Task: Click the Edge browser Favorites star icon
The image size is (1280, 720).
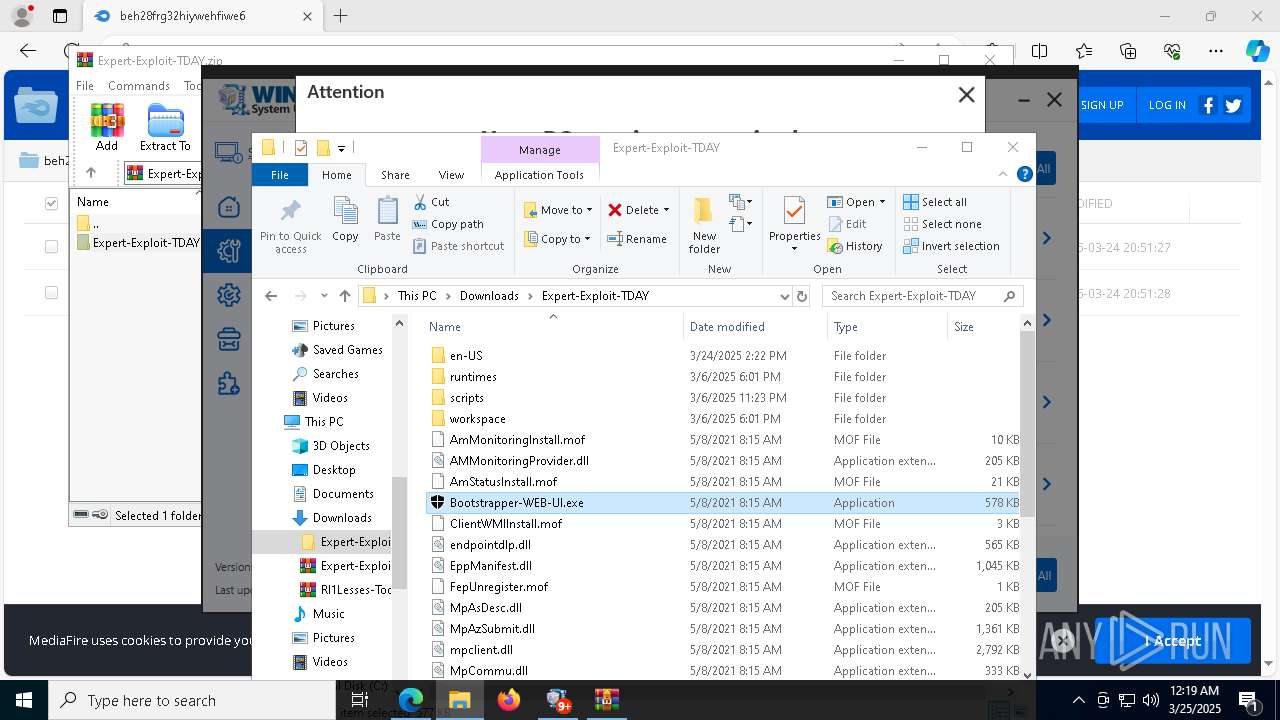Action: click(1084, 51)
